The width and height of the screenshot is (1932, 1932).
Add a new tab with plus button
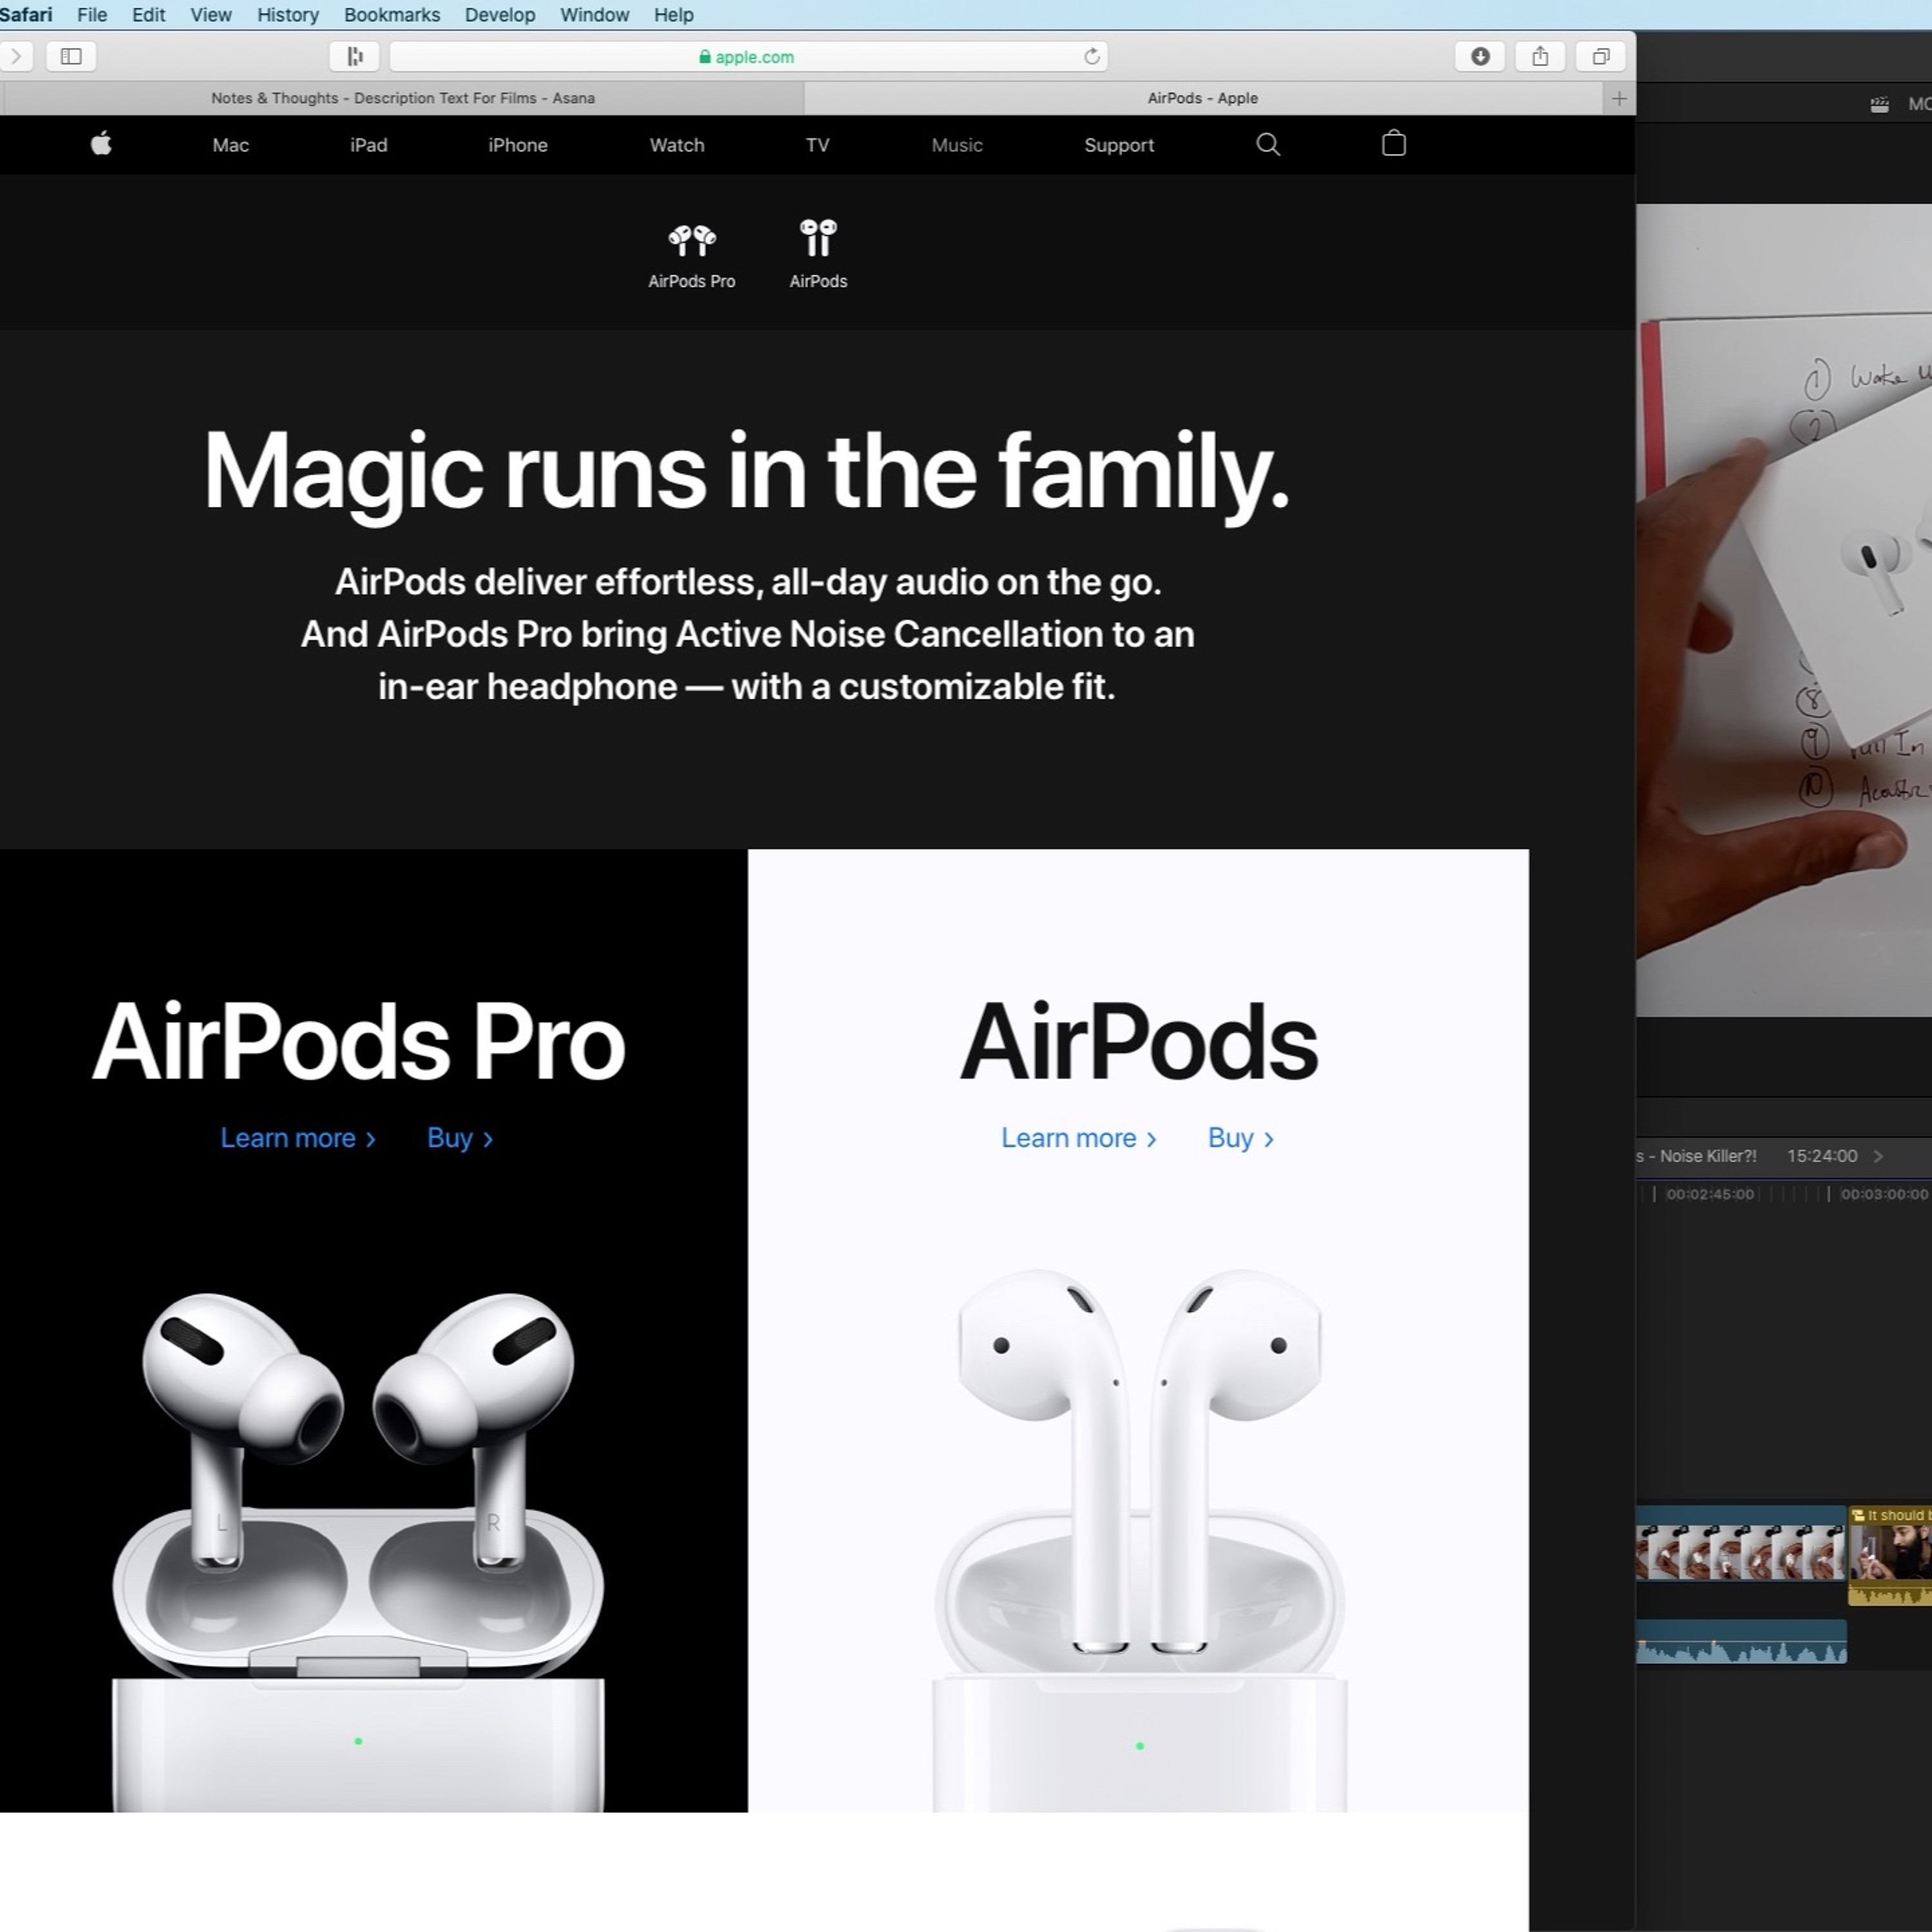pyautogui.click(x=1618, y=98)
